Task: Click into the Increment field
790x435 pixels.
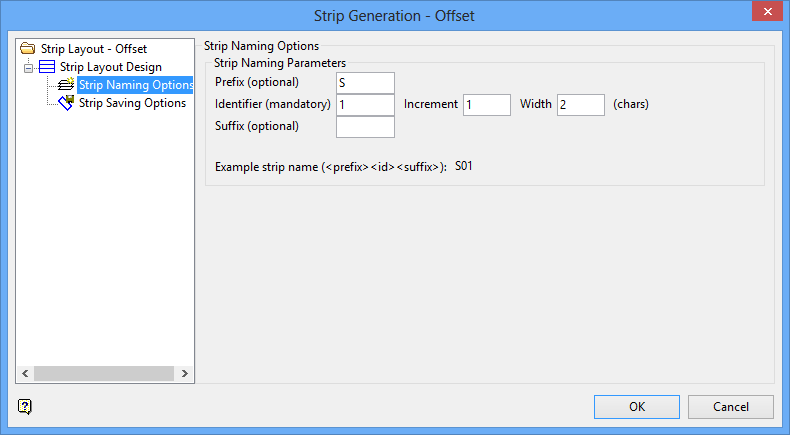Action: (486, 104)
